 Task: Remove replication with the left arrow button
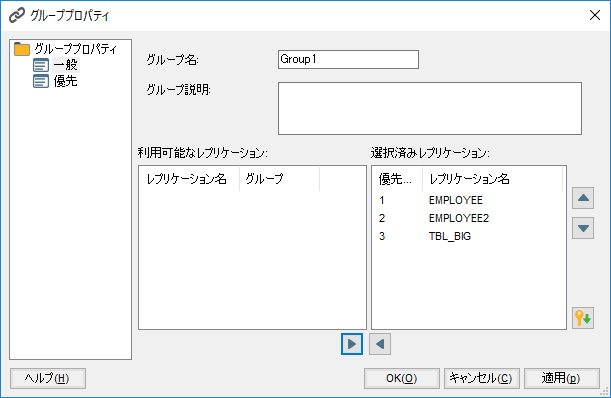(x=380, y=344)
